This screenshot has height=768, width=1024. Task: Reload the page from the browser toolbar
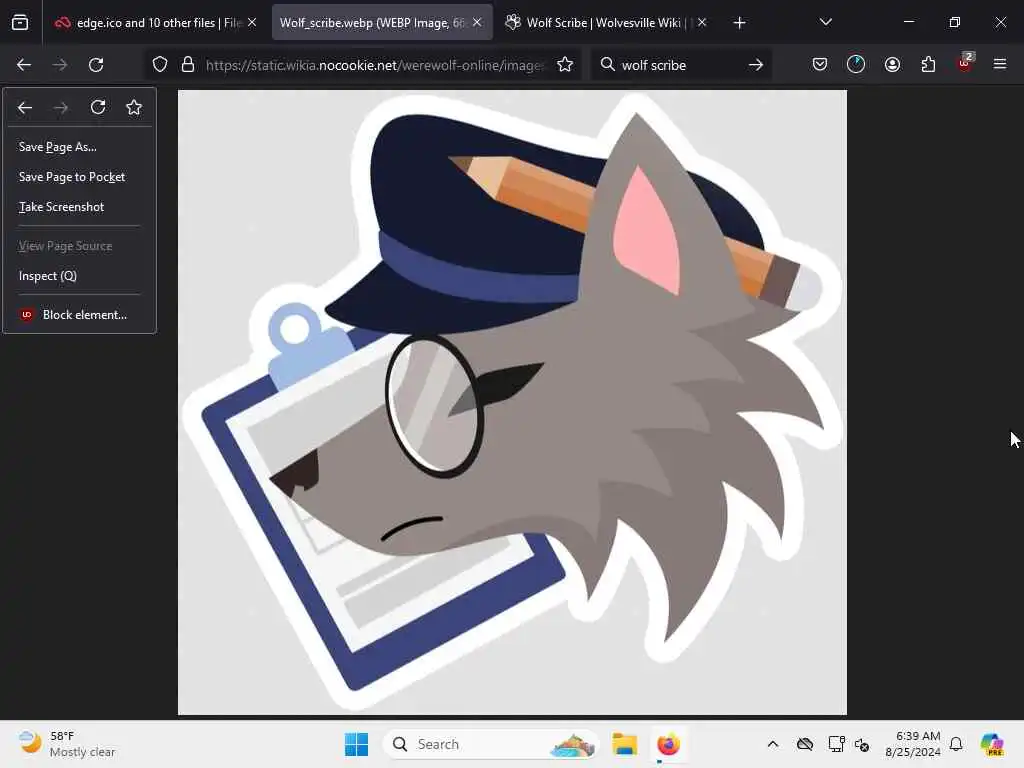[x=96, y=65]
